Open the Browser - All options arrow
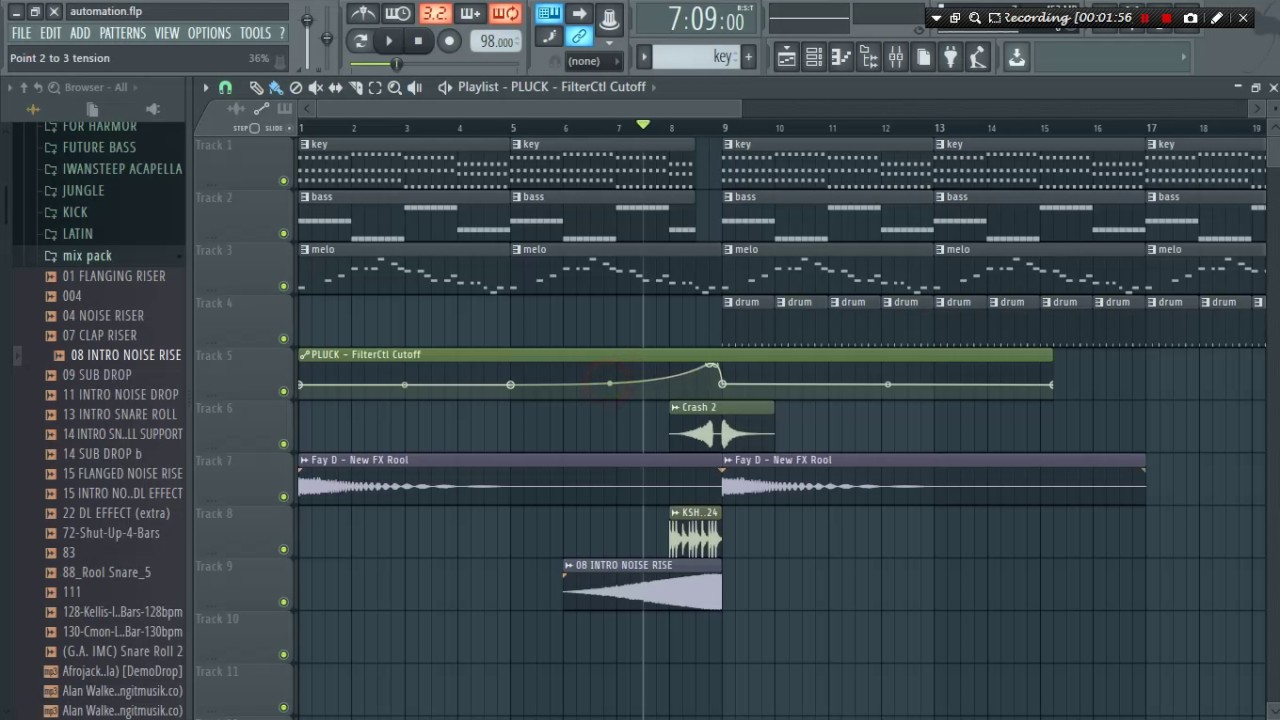The width and height of the screenshot is (1280, 720). [x=11, y=88]
